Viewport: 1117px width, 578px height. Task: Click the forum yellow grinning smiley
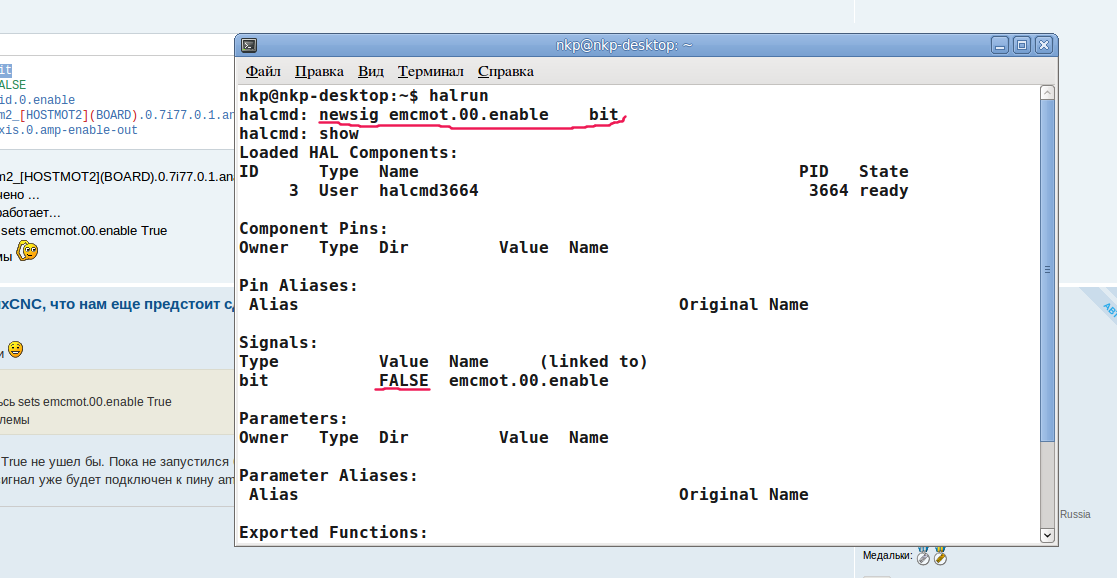pyautogui.click(x=15, y=350)
